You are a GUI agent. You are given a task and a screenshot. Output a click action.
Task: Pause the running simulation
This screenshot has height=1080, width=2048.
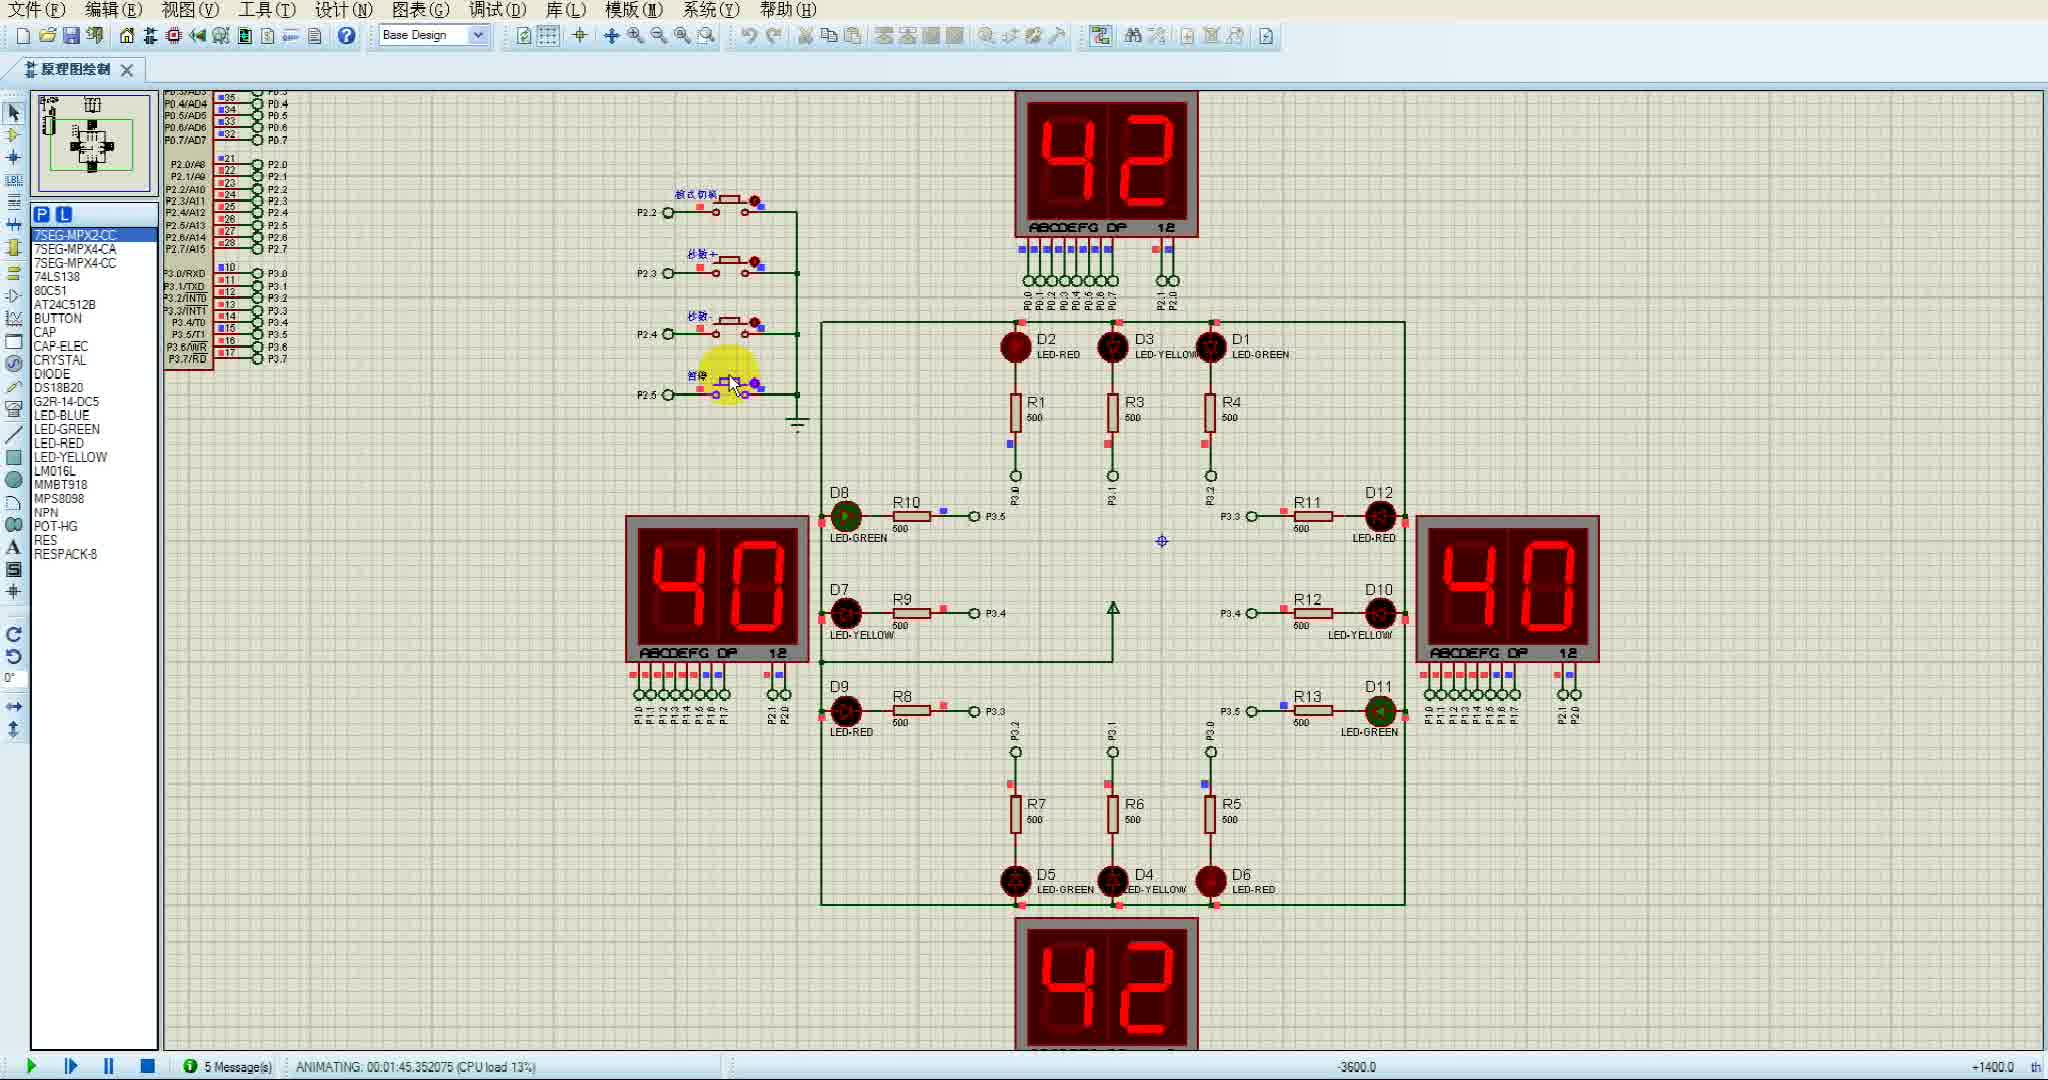point(108,1066)
